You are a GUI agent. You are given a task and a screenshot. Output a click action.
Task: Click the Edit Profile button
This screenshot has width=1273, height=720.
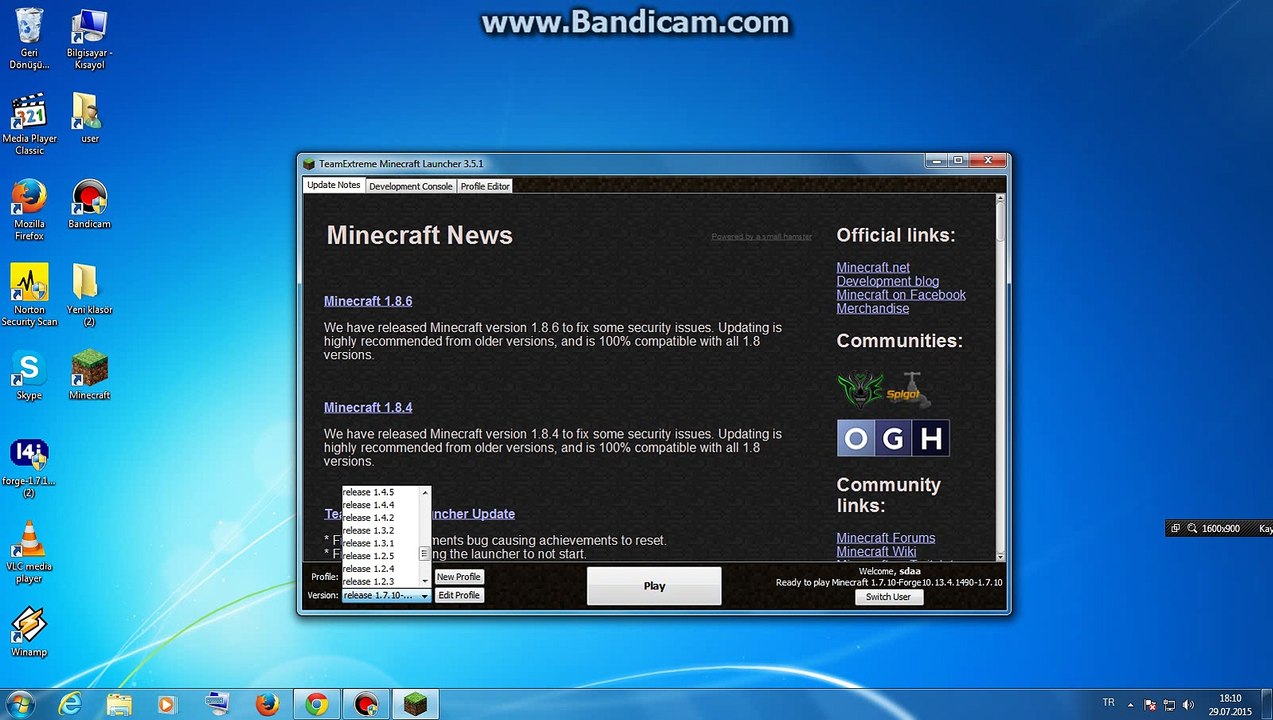(x=459, y=595)
